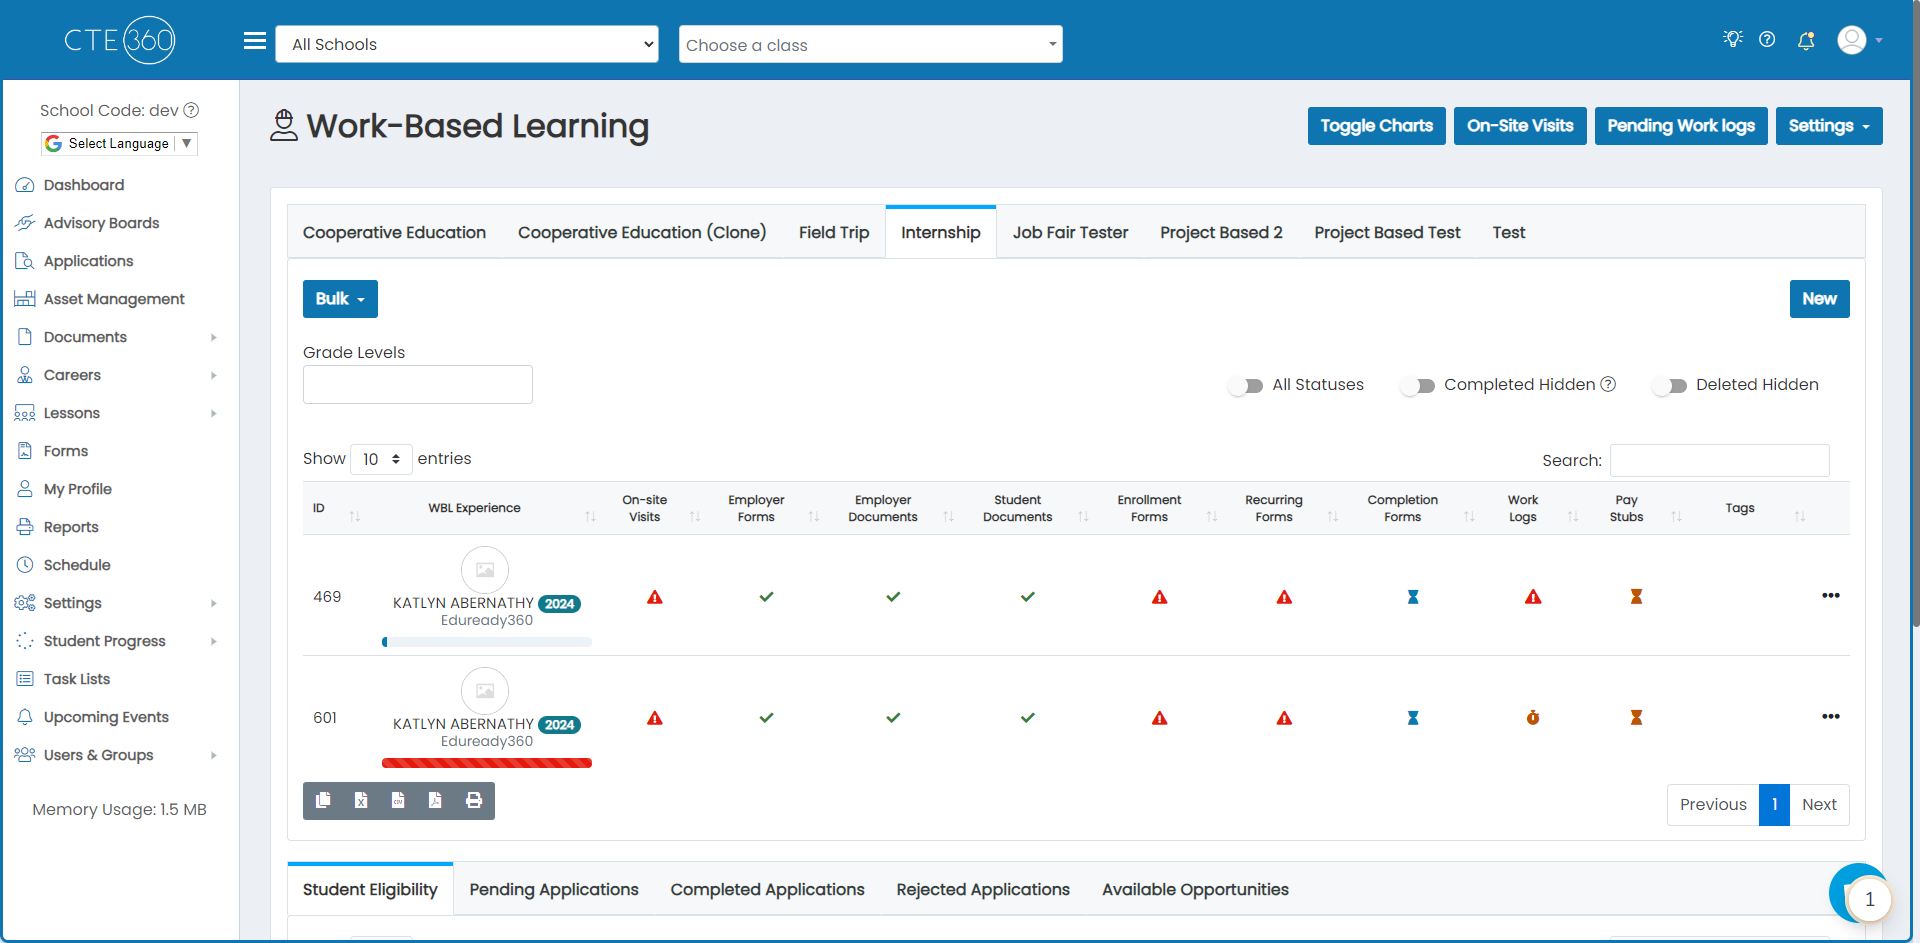Click Enrollment Forms warning icon for ID 601

[x=1160, y=718]
